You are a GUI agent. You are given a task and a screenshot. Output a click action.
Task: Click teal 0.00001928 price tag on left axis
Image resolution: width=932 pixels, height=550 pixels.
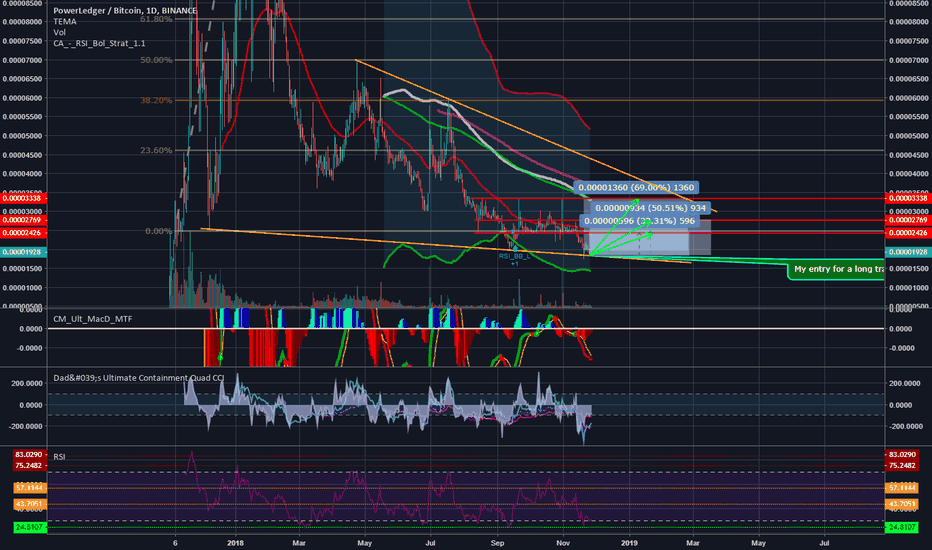coord(23,252)
